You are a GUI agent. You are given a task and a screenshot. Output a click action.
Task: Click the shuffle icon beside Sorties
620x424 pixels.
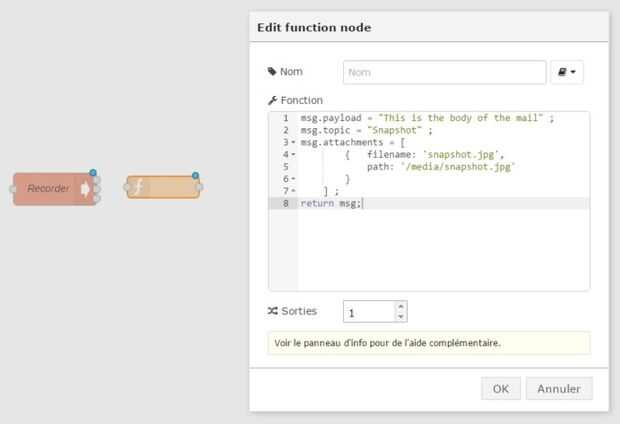click(x=272, y=311)
